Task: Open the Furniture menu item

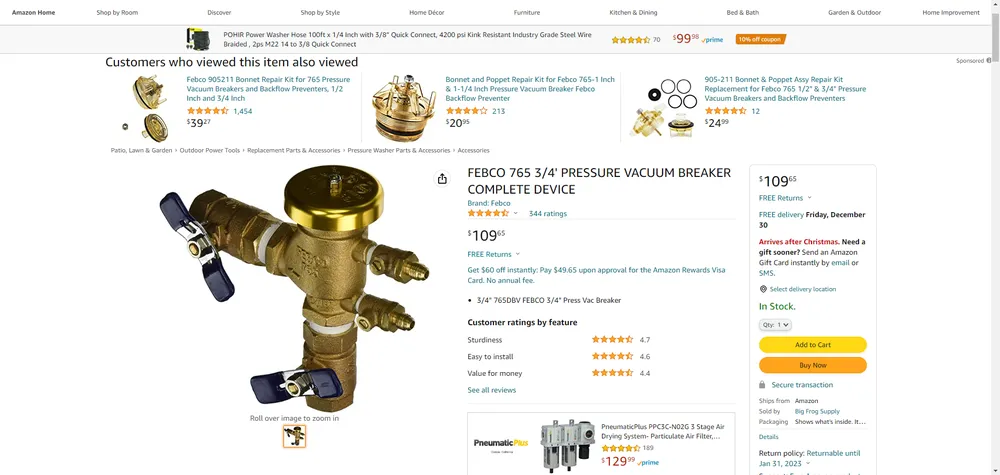Action: point(527,13)
